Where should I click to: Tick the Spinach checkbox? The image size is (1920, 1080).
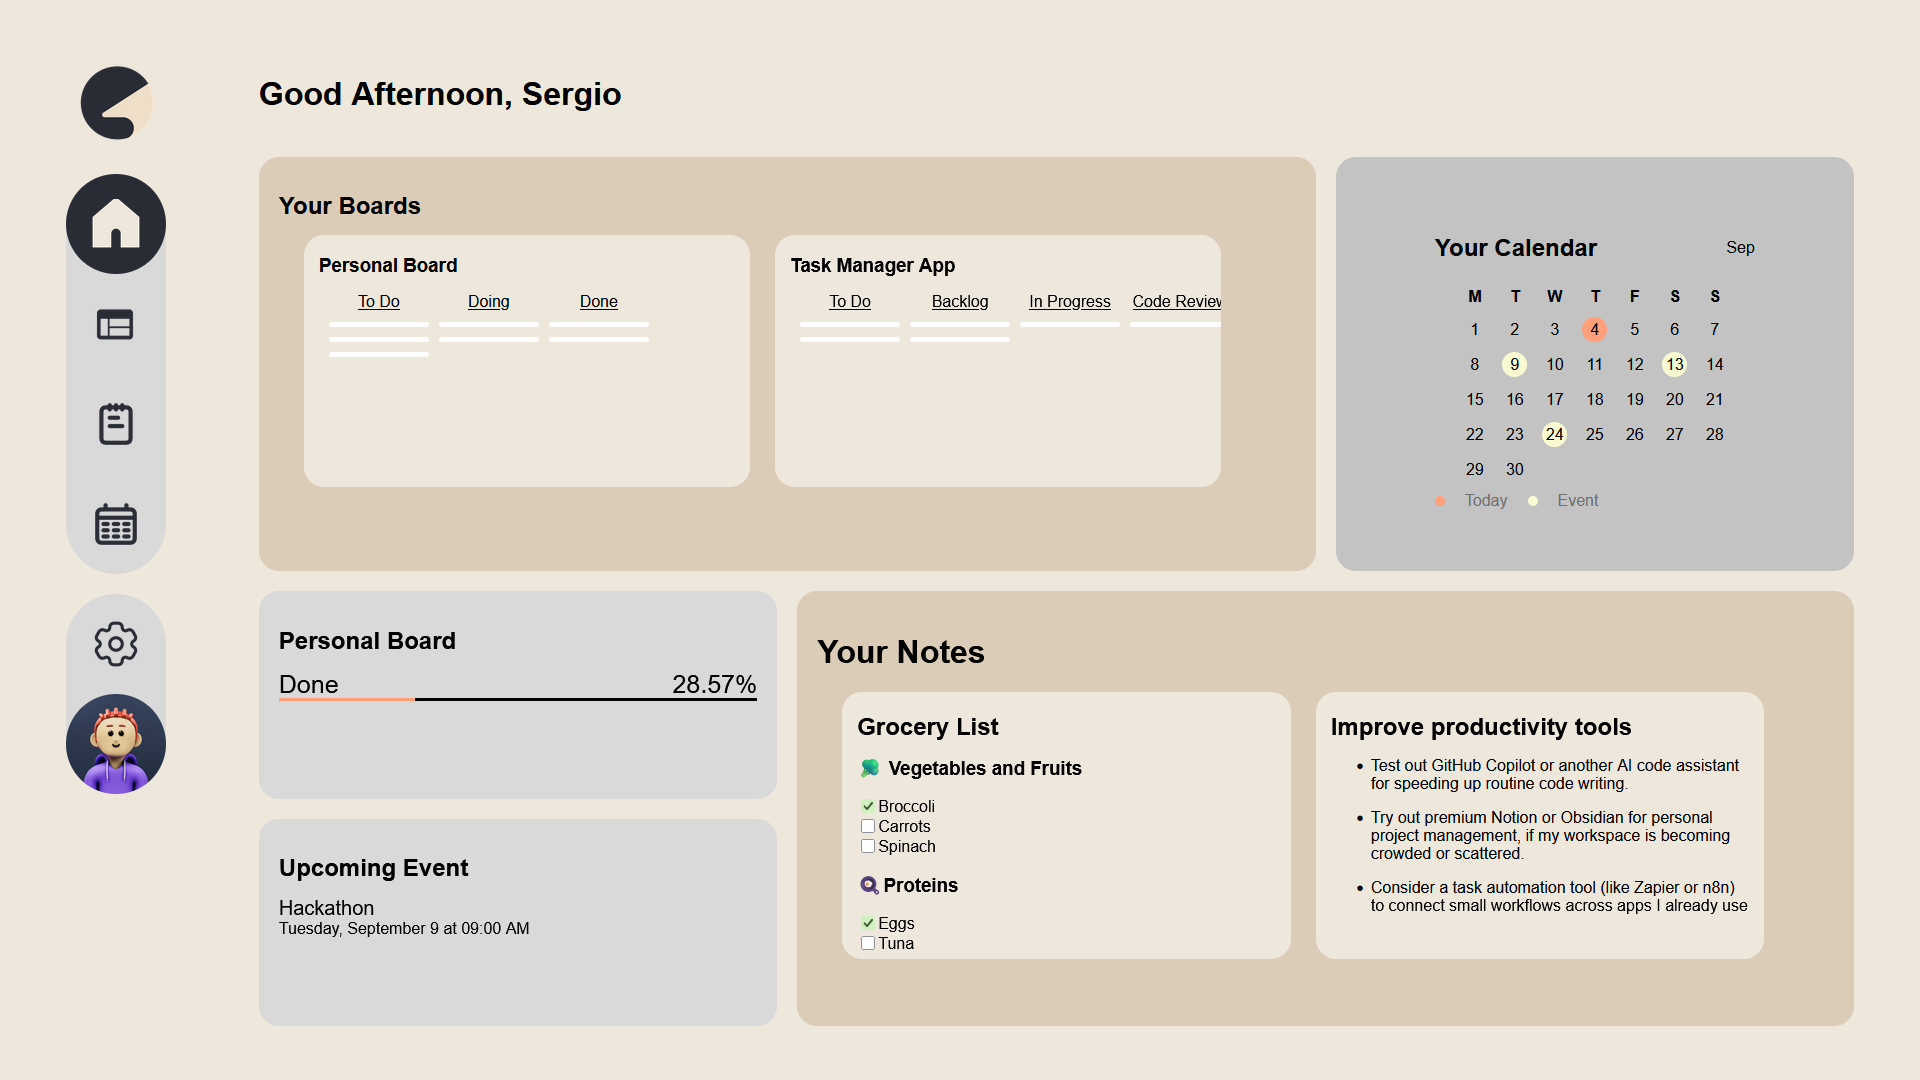click(x=868, y=846)
